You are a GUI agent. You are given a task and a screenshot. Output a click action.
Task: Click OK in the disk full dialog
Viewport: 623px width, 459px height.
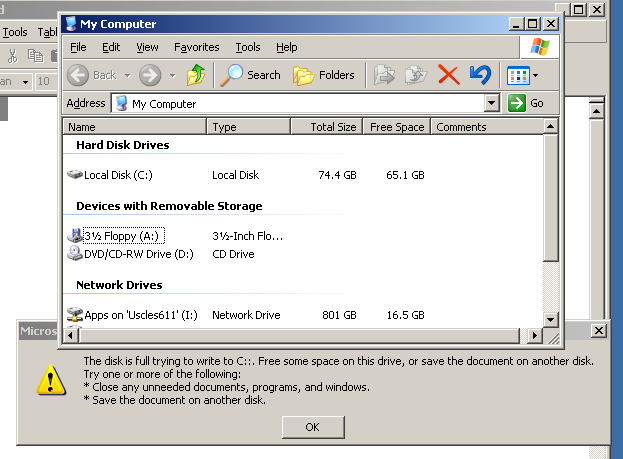point(312,427)
